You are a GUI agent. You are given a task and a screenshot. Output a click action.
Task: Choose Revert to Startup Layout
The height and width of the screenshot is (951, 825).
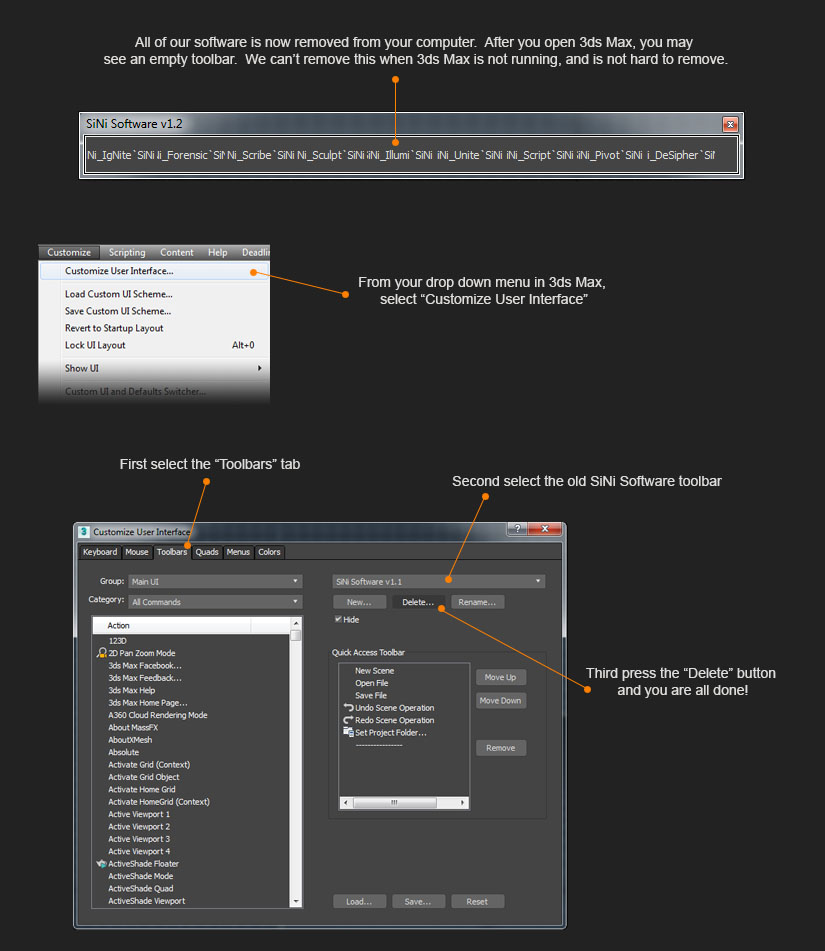point(114,328)
